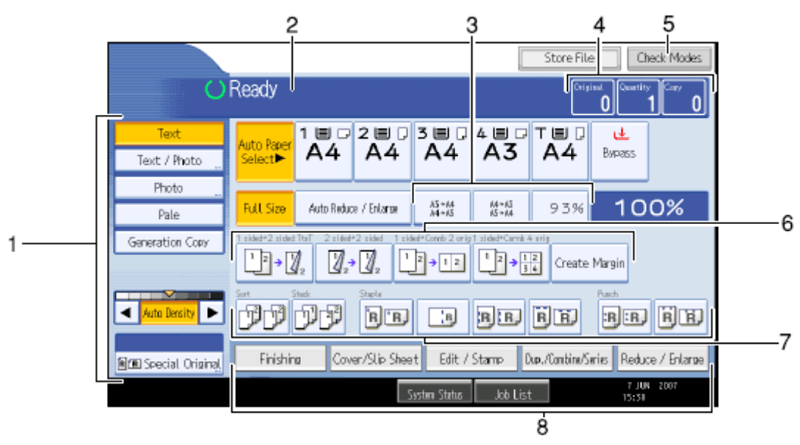Select paper tray 2 A4
This screenshot has height=445, width=800.
click(x=383, y=151)
